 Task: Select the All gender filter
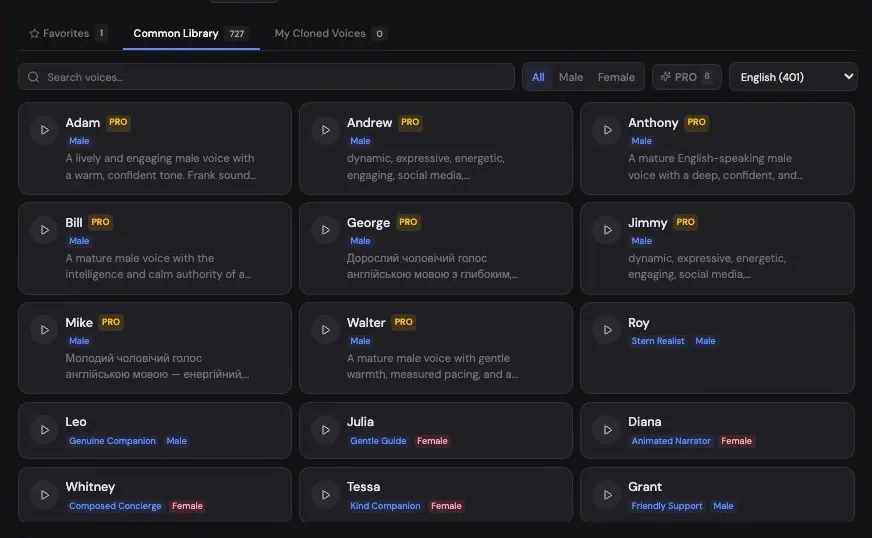click(538, 77)
